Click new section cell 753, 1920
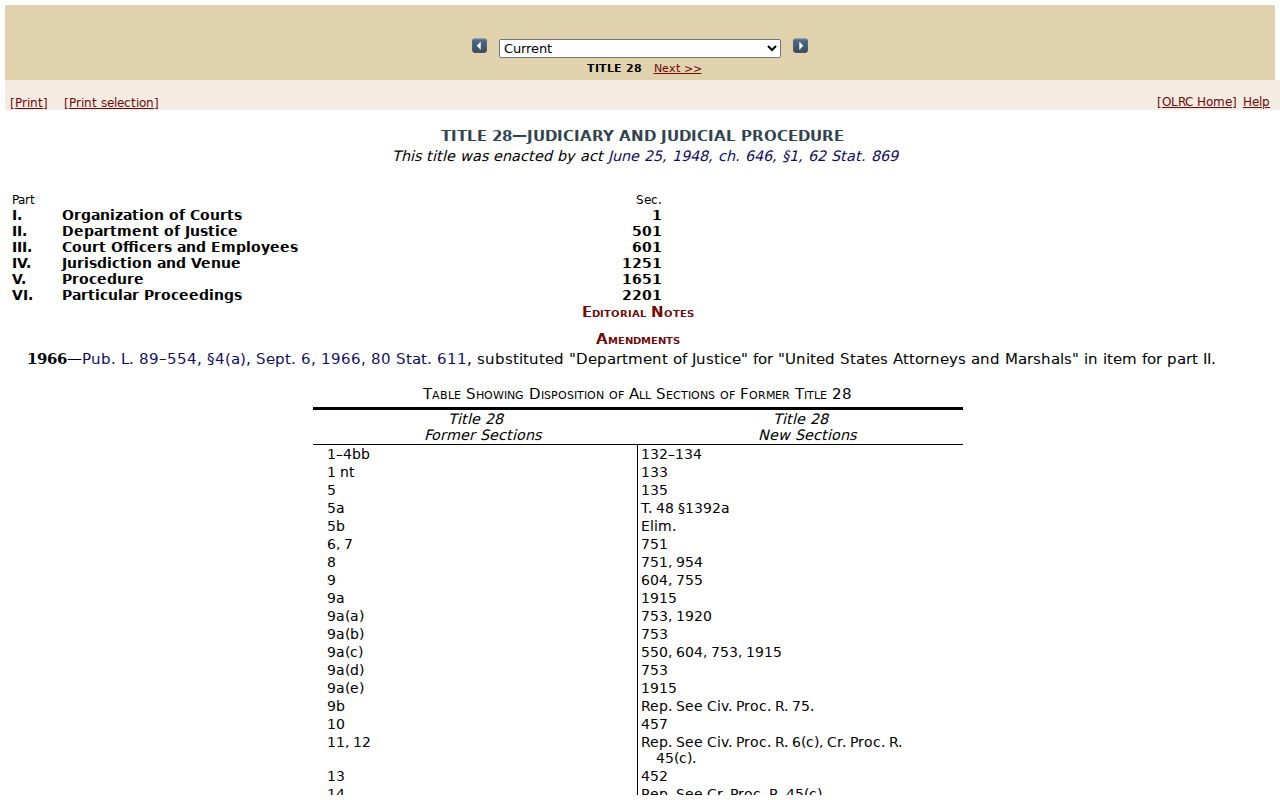 tap(676, 616)
